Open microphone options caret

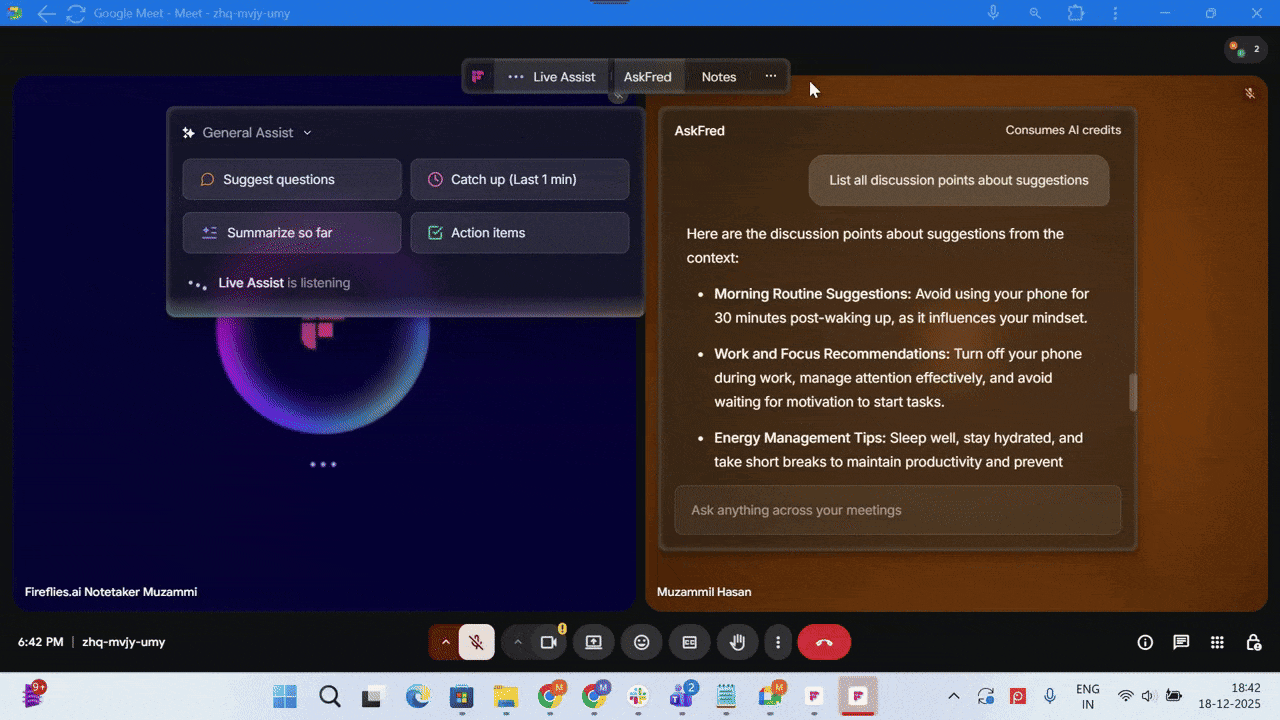coord(446,642)
